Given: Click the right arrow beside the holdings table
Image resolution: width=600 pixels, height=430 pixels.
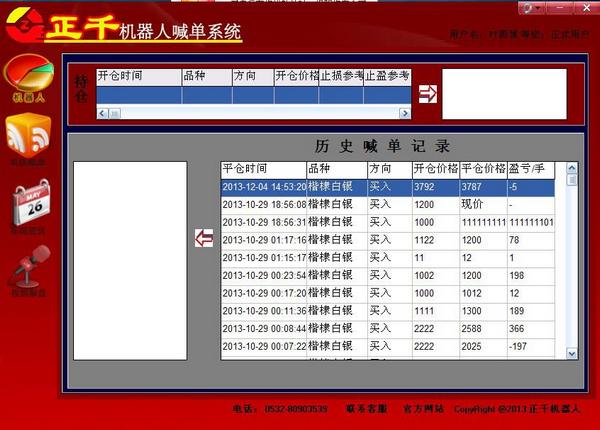Looking at the screenshot, I should [428, 94].
